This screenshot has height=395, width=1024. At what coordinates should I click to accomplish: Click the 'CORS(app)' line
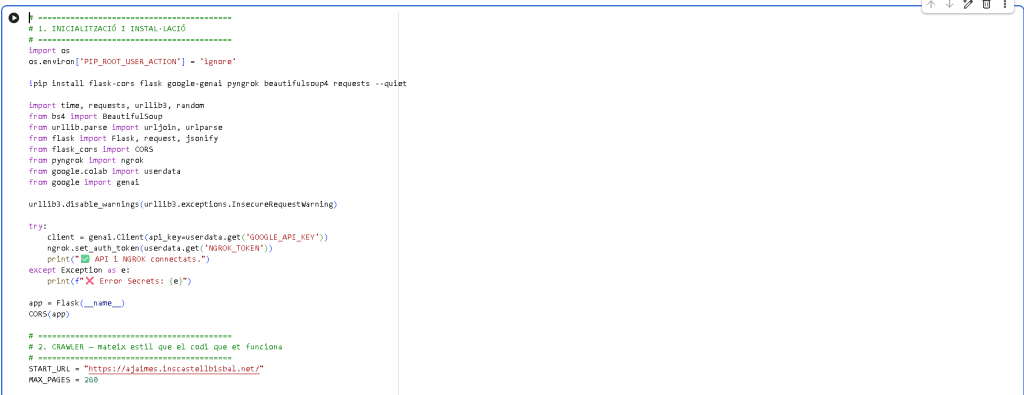[x=49, y=314]
